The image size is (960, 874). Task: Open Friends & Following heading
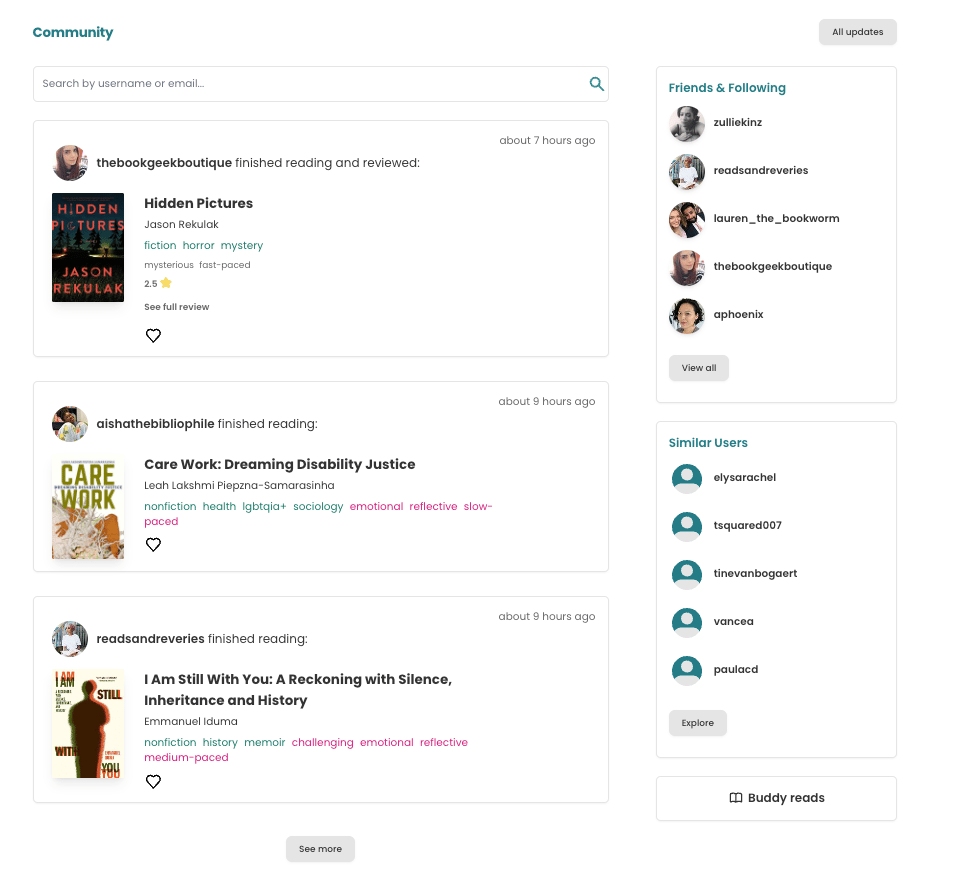(x=727, y=88)
